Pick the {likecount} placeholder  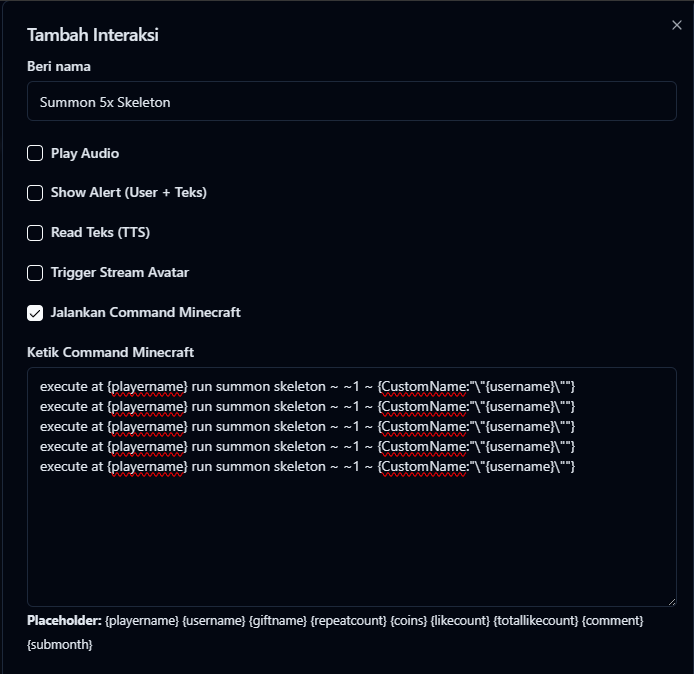pos(460,621)
